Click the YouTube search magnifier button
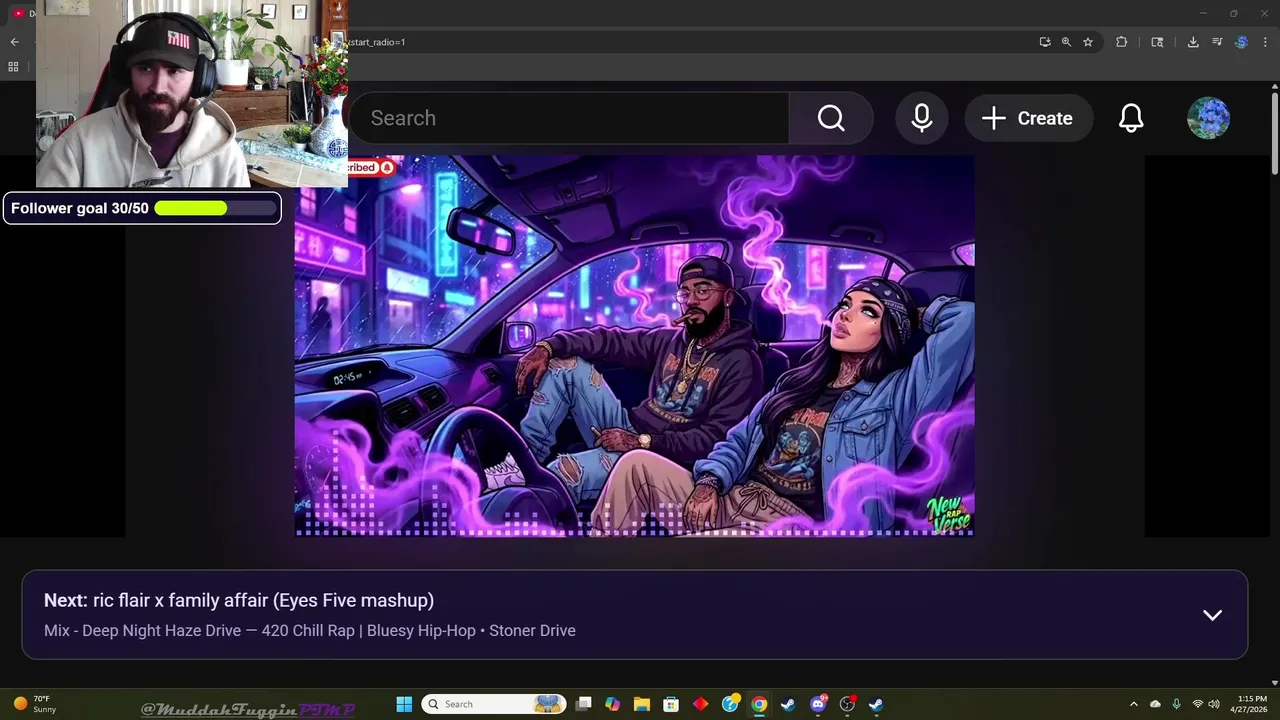 pos(831,118)
